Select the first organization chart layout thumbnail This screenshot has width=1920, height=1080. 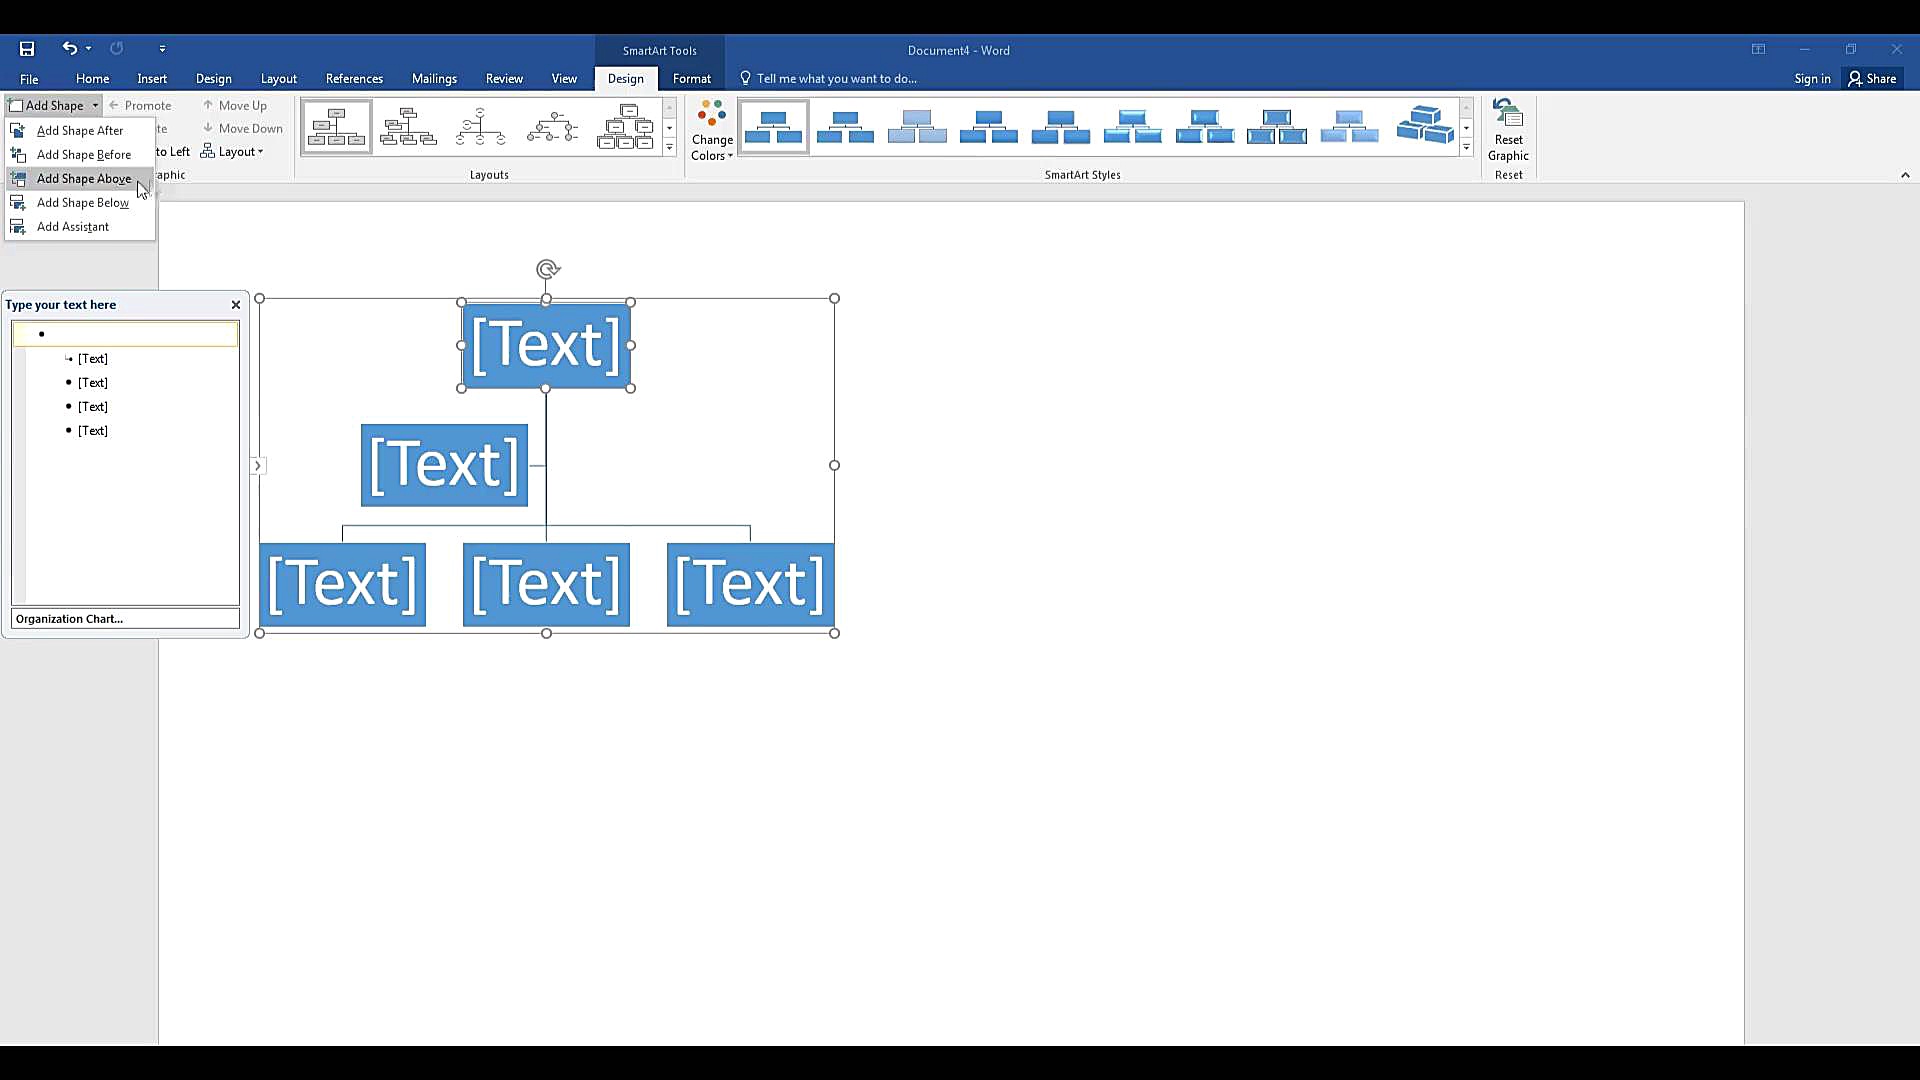point(336,128)
